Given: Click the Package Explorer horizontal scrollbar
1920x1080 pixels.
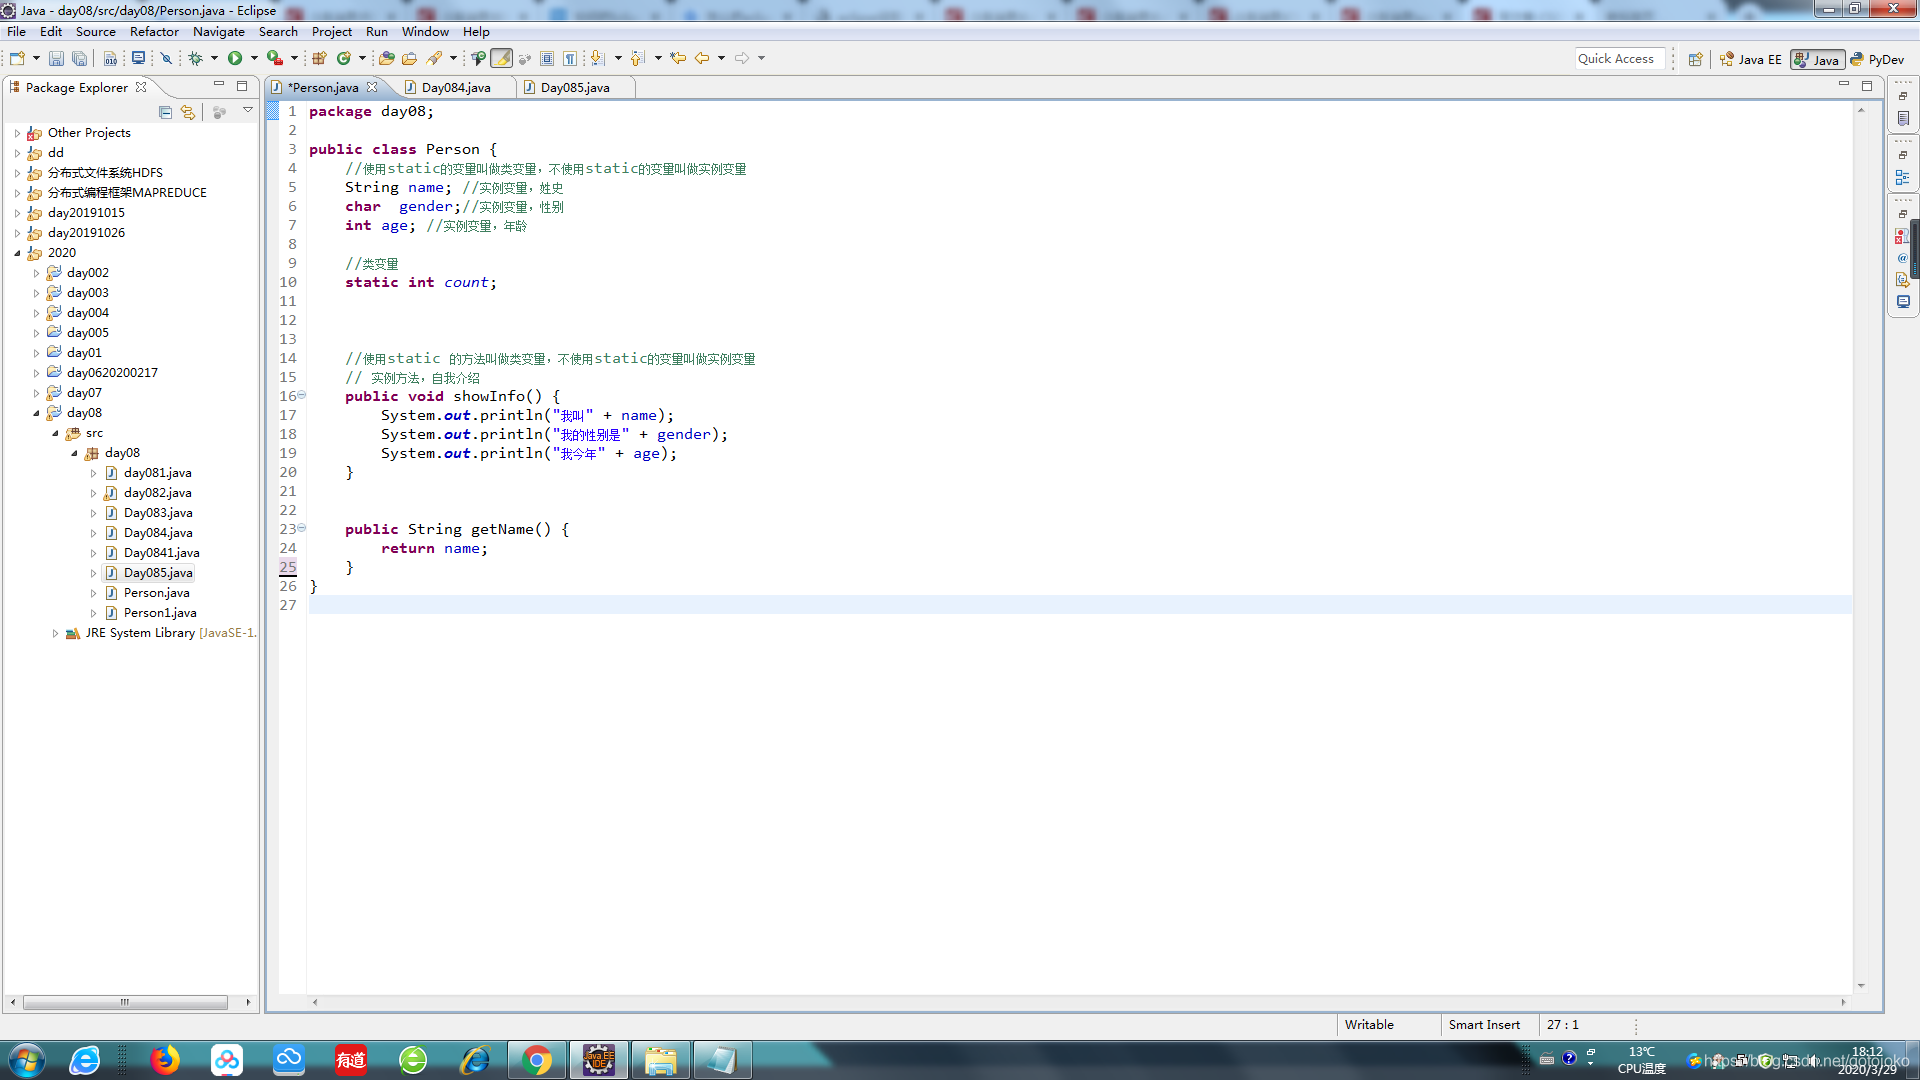Looking at the screenshot, I should [x=125, y=1002].
